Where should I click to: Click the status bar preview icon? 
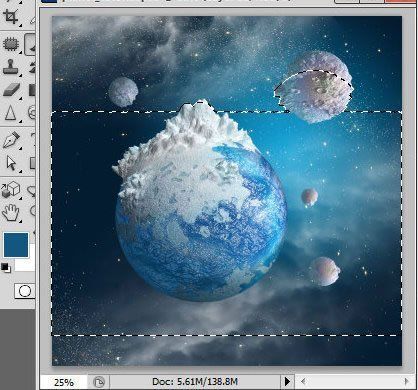[x=99, y=382]
